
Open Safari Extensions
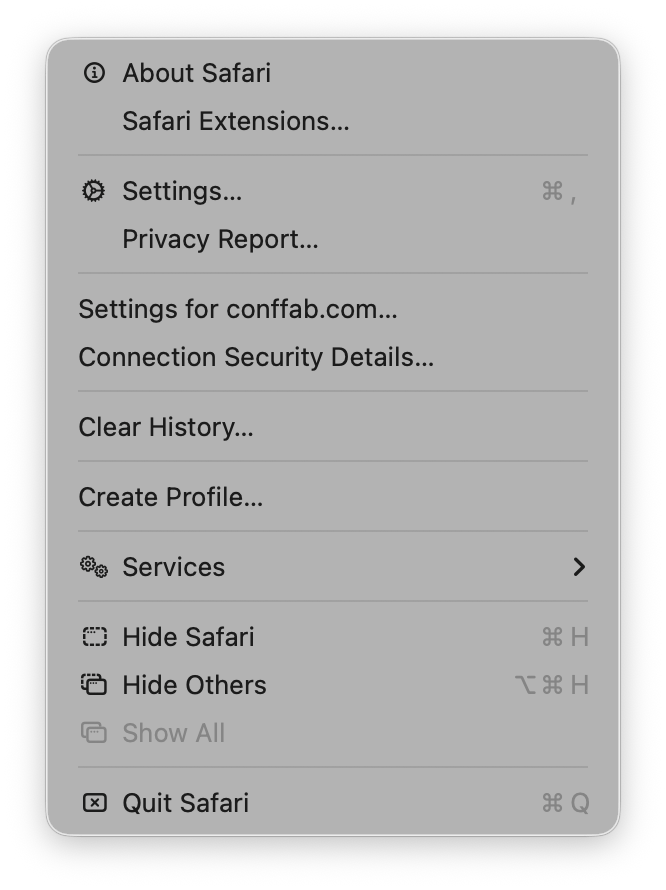(x=236, y=121)
